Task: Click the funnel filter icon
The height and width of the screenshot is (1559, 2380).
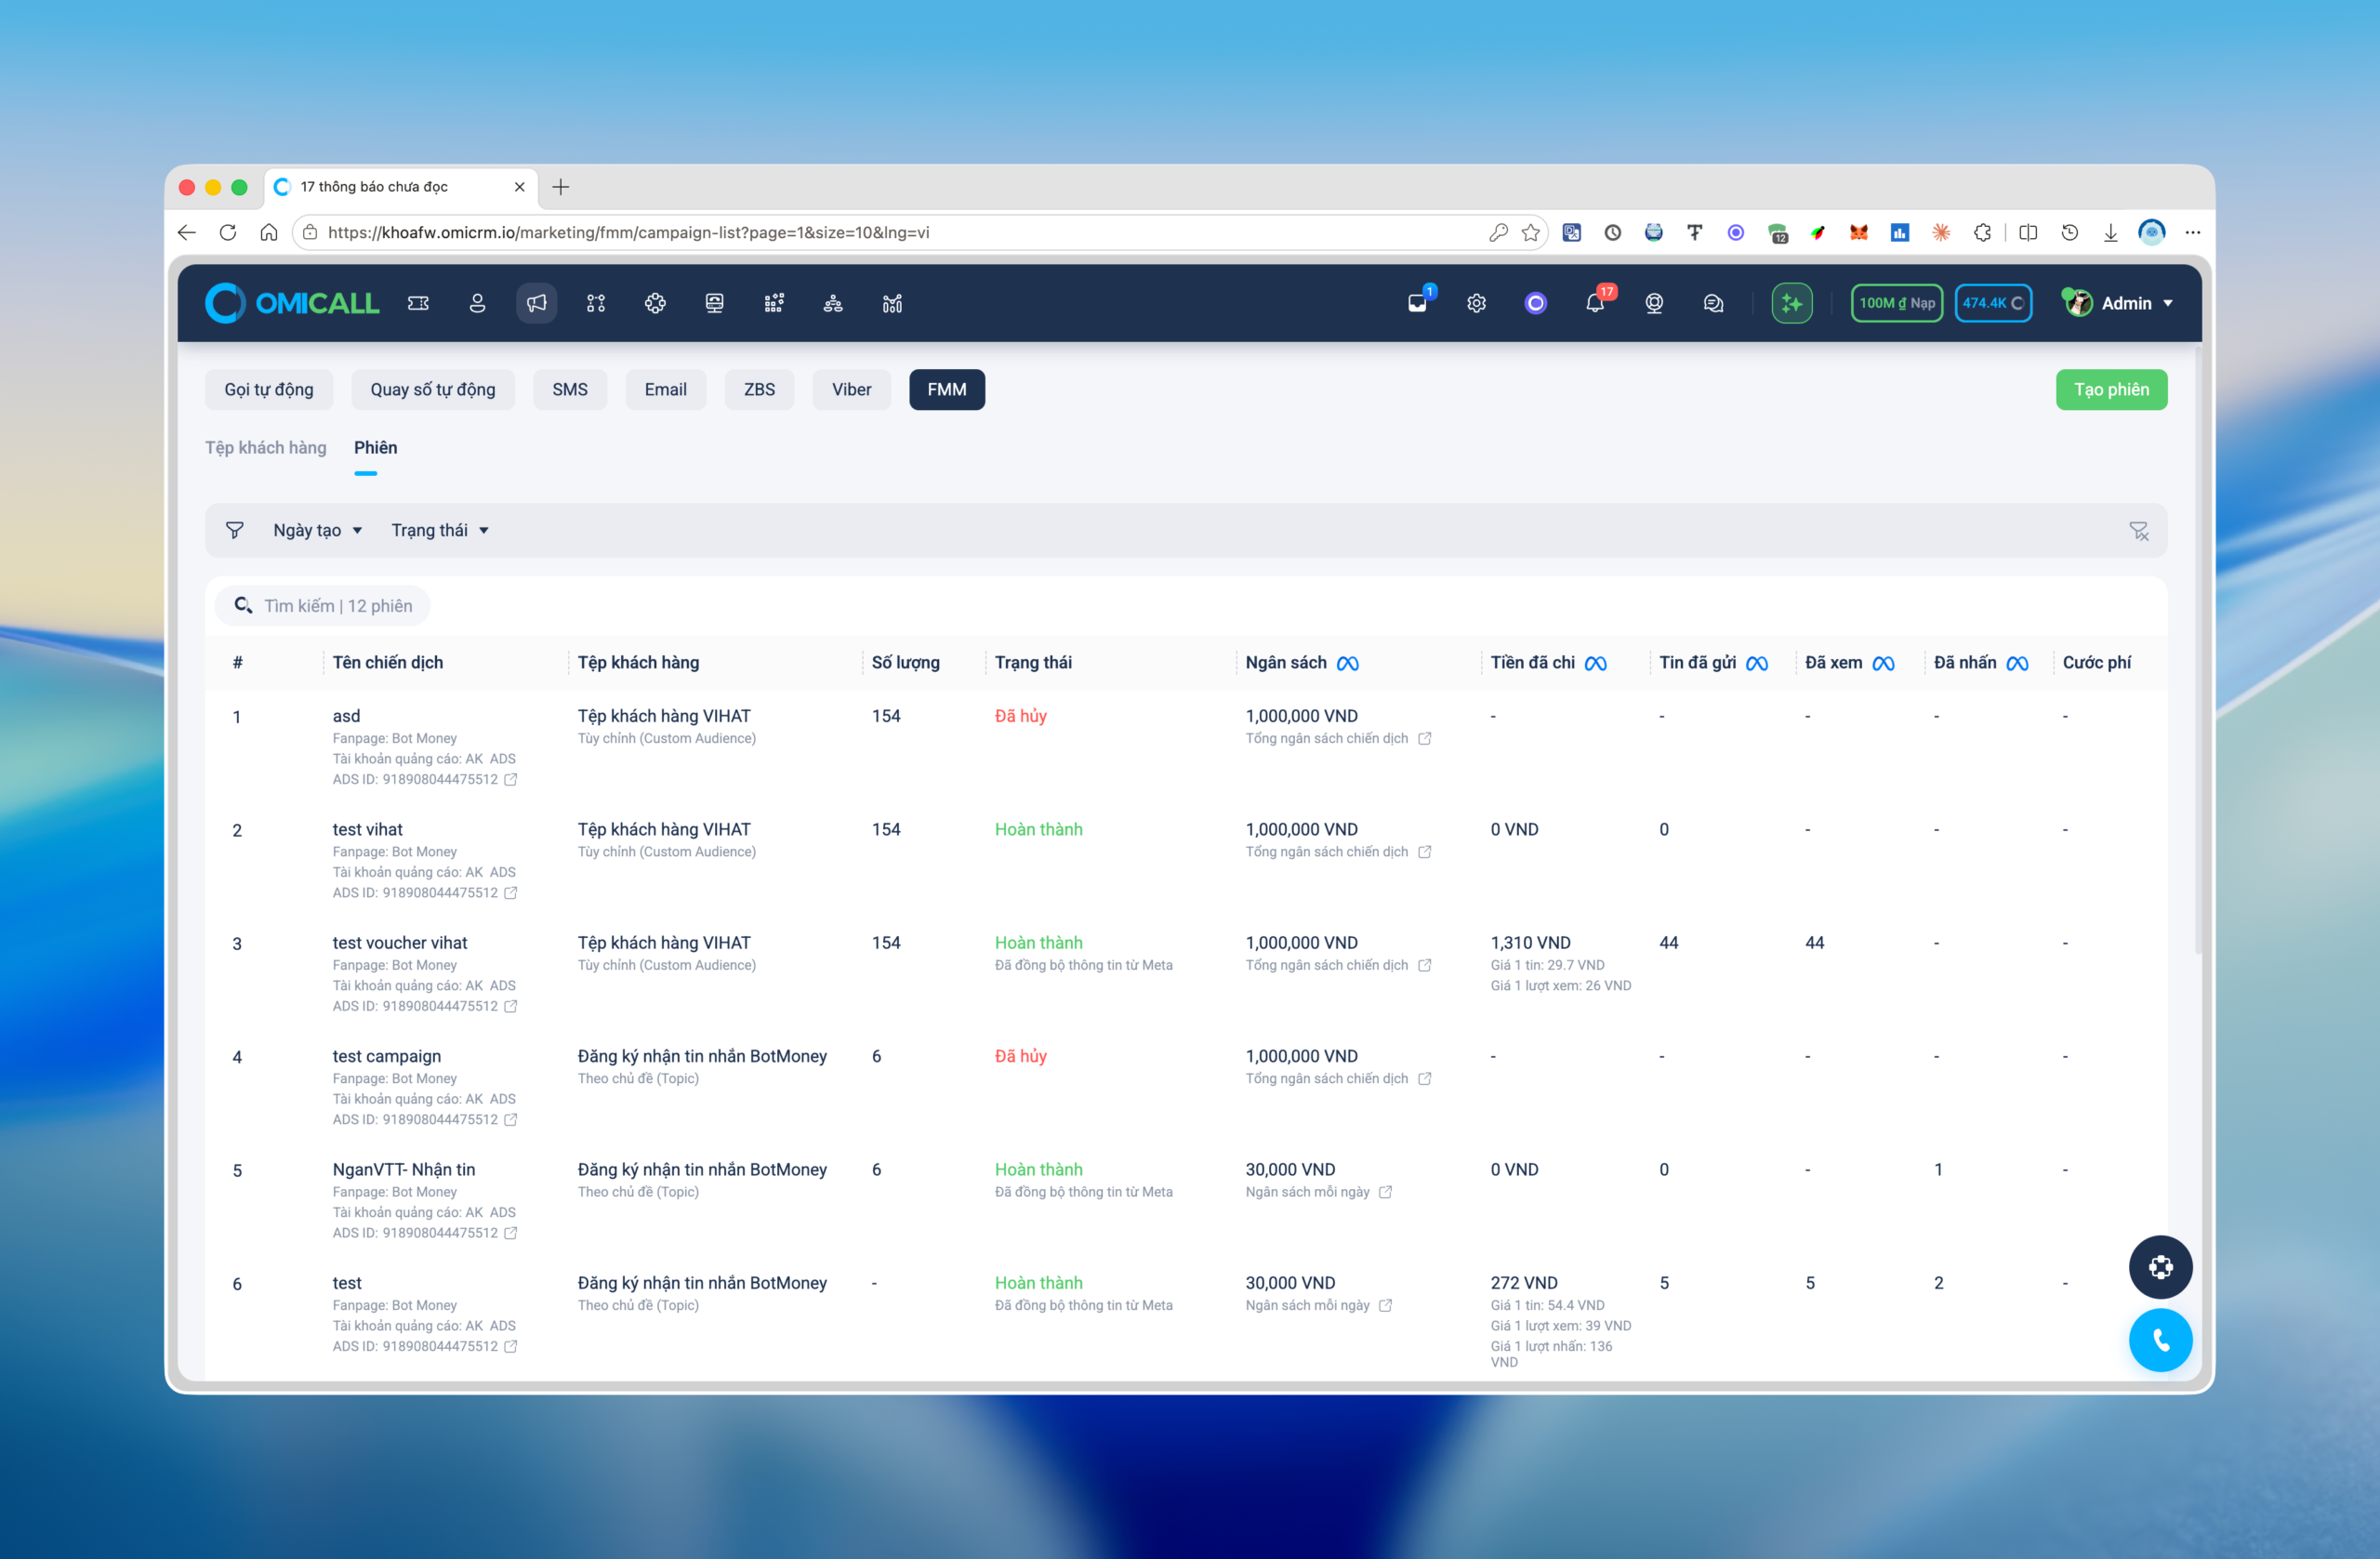Action: [234, 530]
